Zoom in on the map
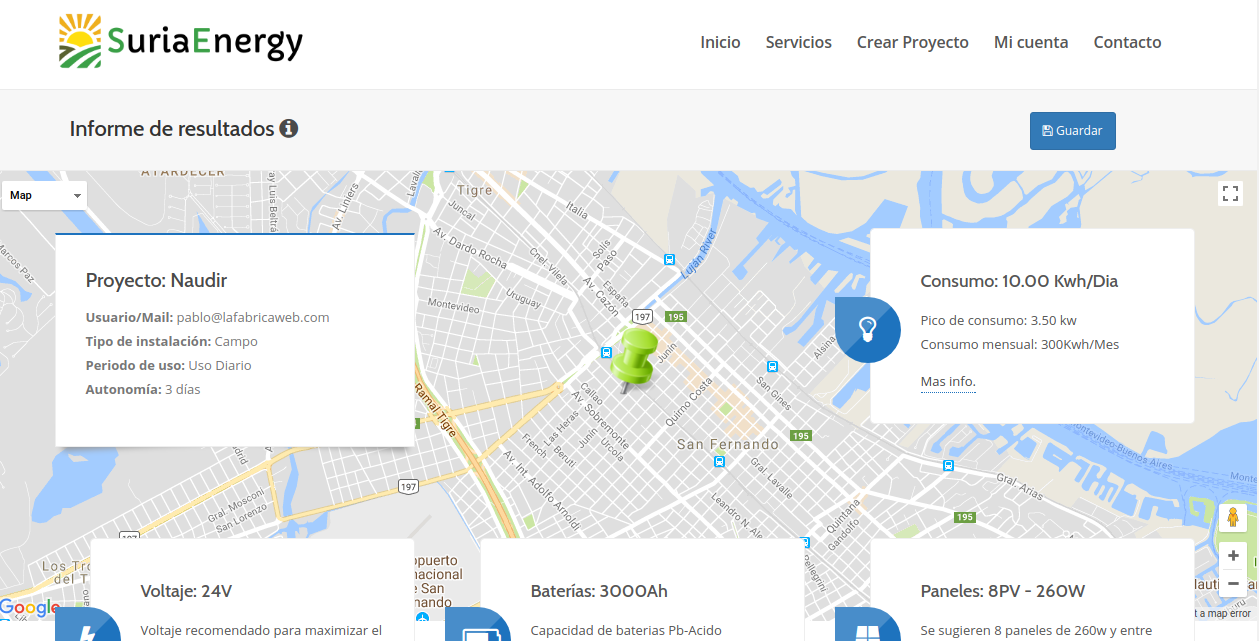The width and height of the screenshot is (1259, 641). click(1232, 555)
